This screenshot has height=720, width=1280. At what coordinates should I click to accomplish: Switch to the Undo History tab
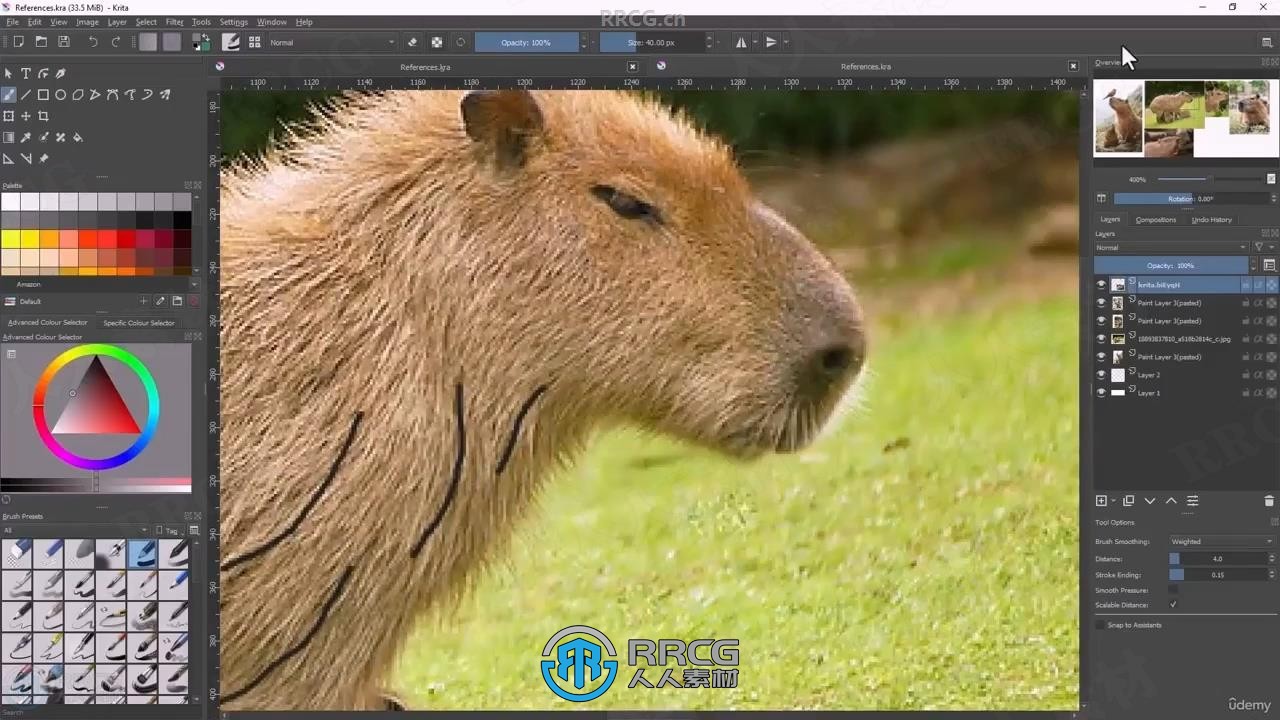[x=1212, y=219]
